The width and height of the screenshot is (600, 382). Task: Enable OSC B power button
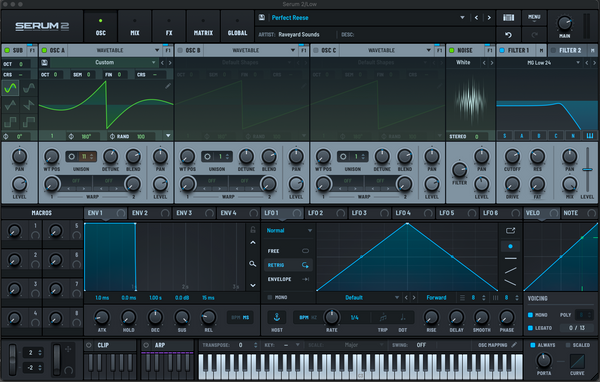coord(180,50)
